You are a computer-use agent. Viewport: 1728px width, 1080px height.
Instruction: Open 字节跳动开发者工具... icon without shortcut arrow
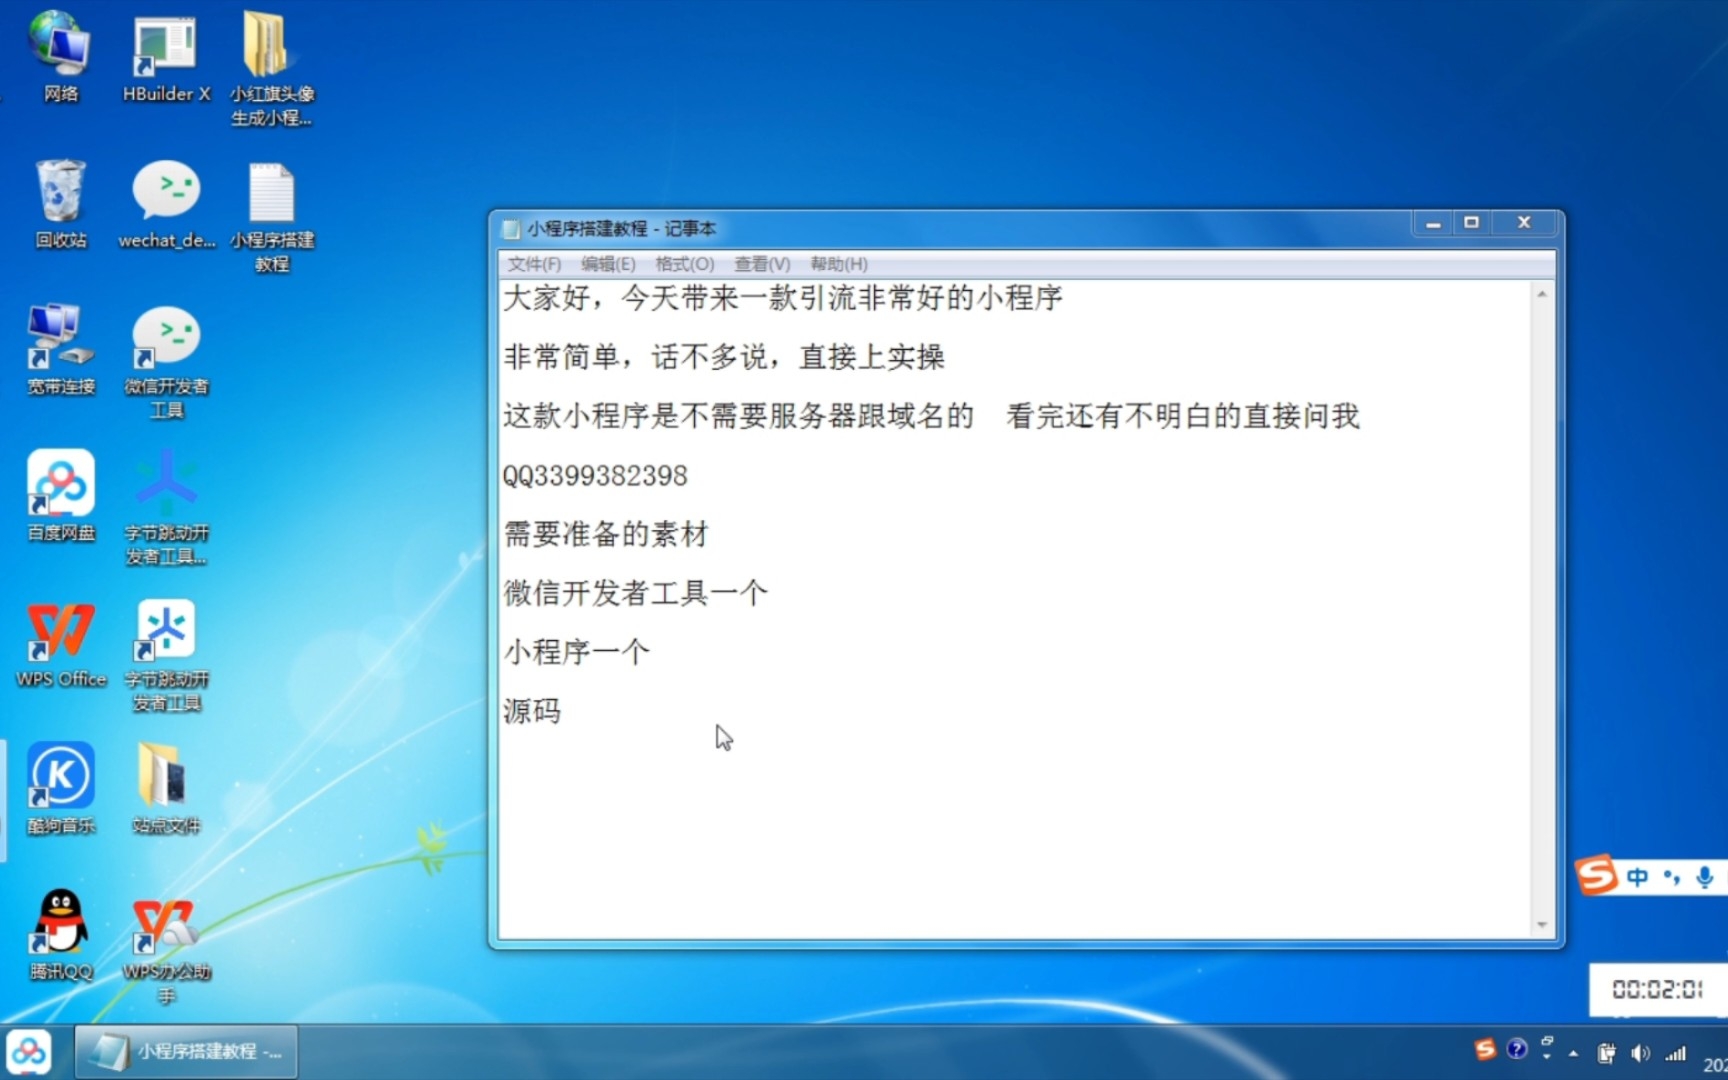(166, 508)
